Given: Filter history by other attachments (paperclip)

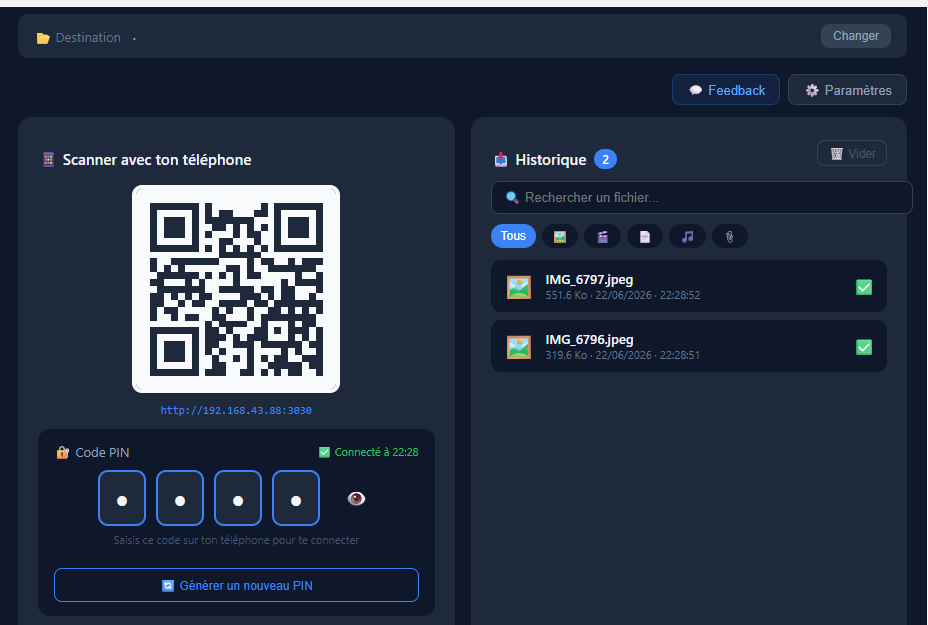Looking at the screenshot, I should [x=730, y=236].
